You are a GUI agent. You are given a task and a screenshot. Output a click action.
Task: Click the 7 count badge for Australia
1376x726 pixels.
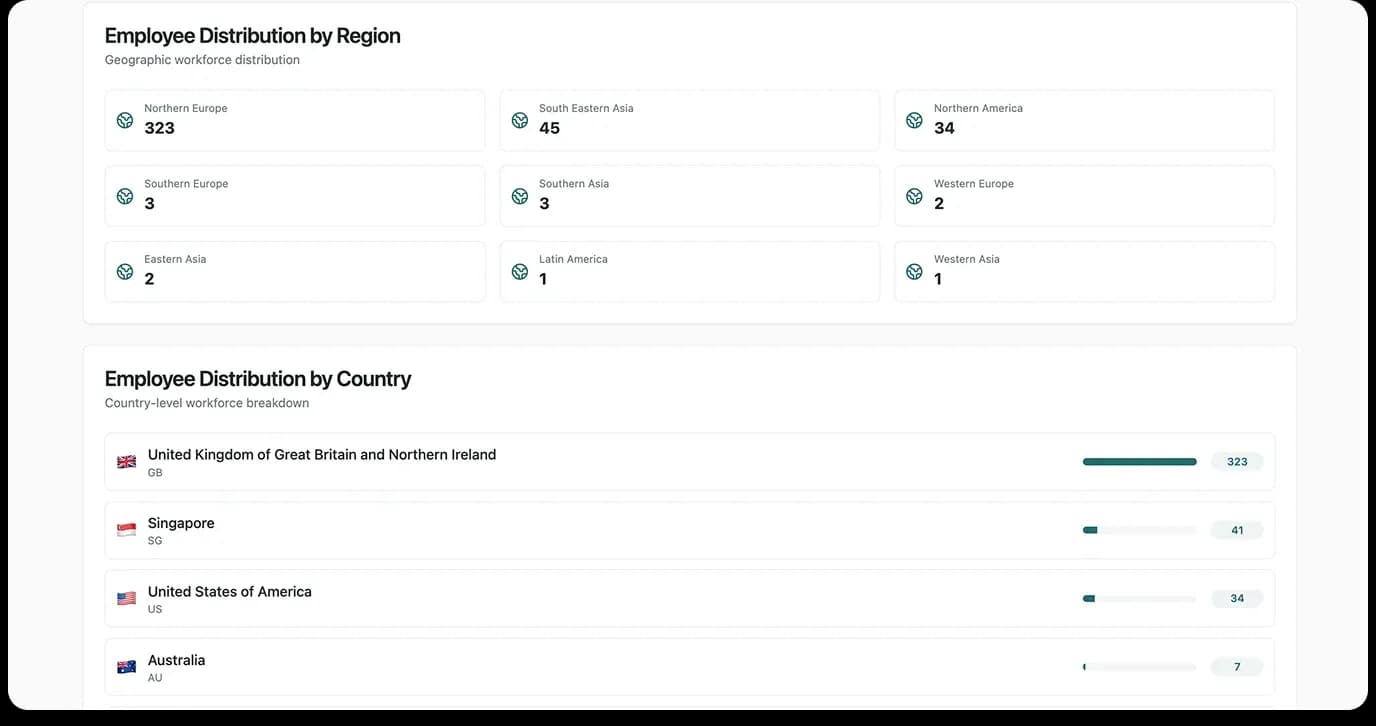1237,667
